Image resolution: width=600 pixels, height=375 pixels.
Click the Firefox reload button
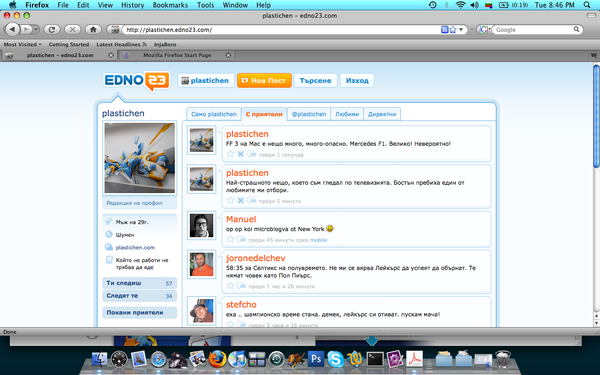click(52, 29)
